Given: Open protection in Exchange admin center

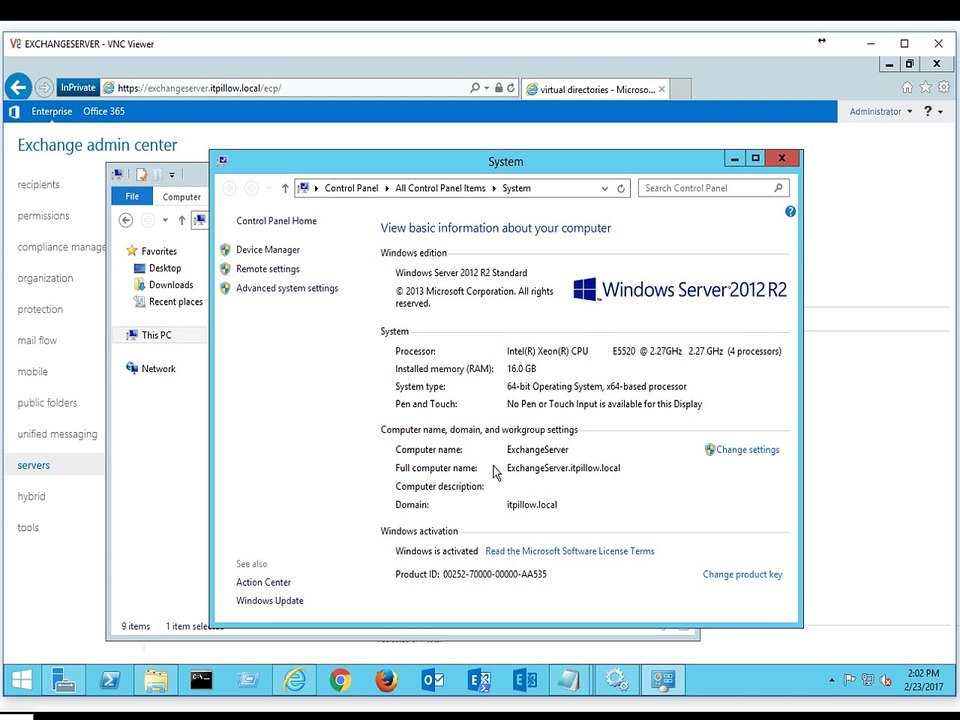Looking at the screenshot, I should tap(40, 309).
